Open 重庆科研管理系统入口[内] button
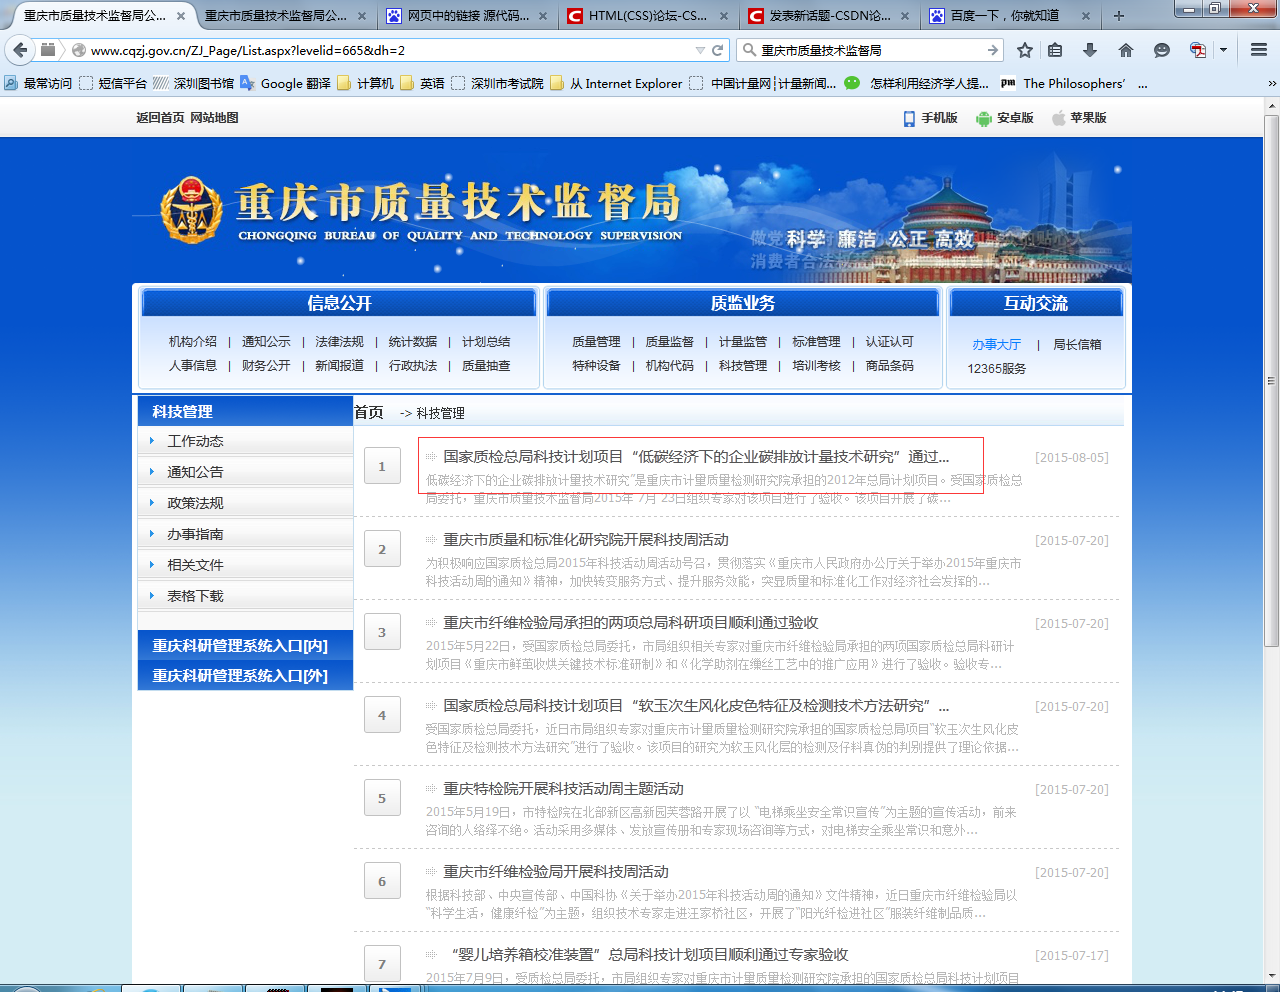Image resolution: width=1280 pixels, height=992 pixels. coord(245,646)
